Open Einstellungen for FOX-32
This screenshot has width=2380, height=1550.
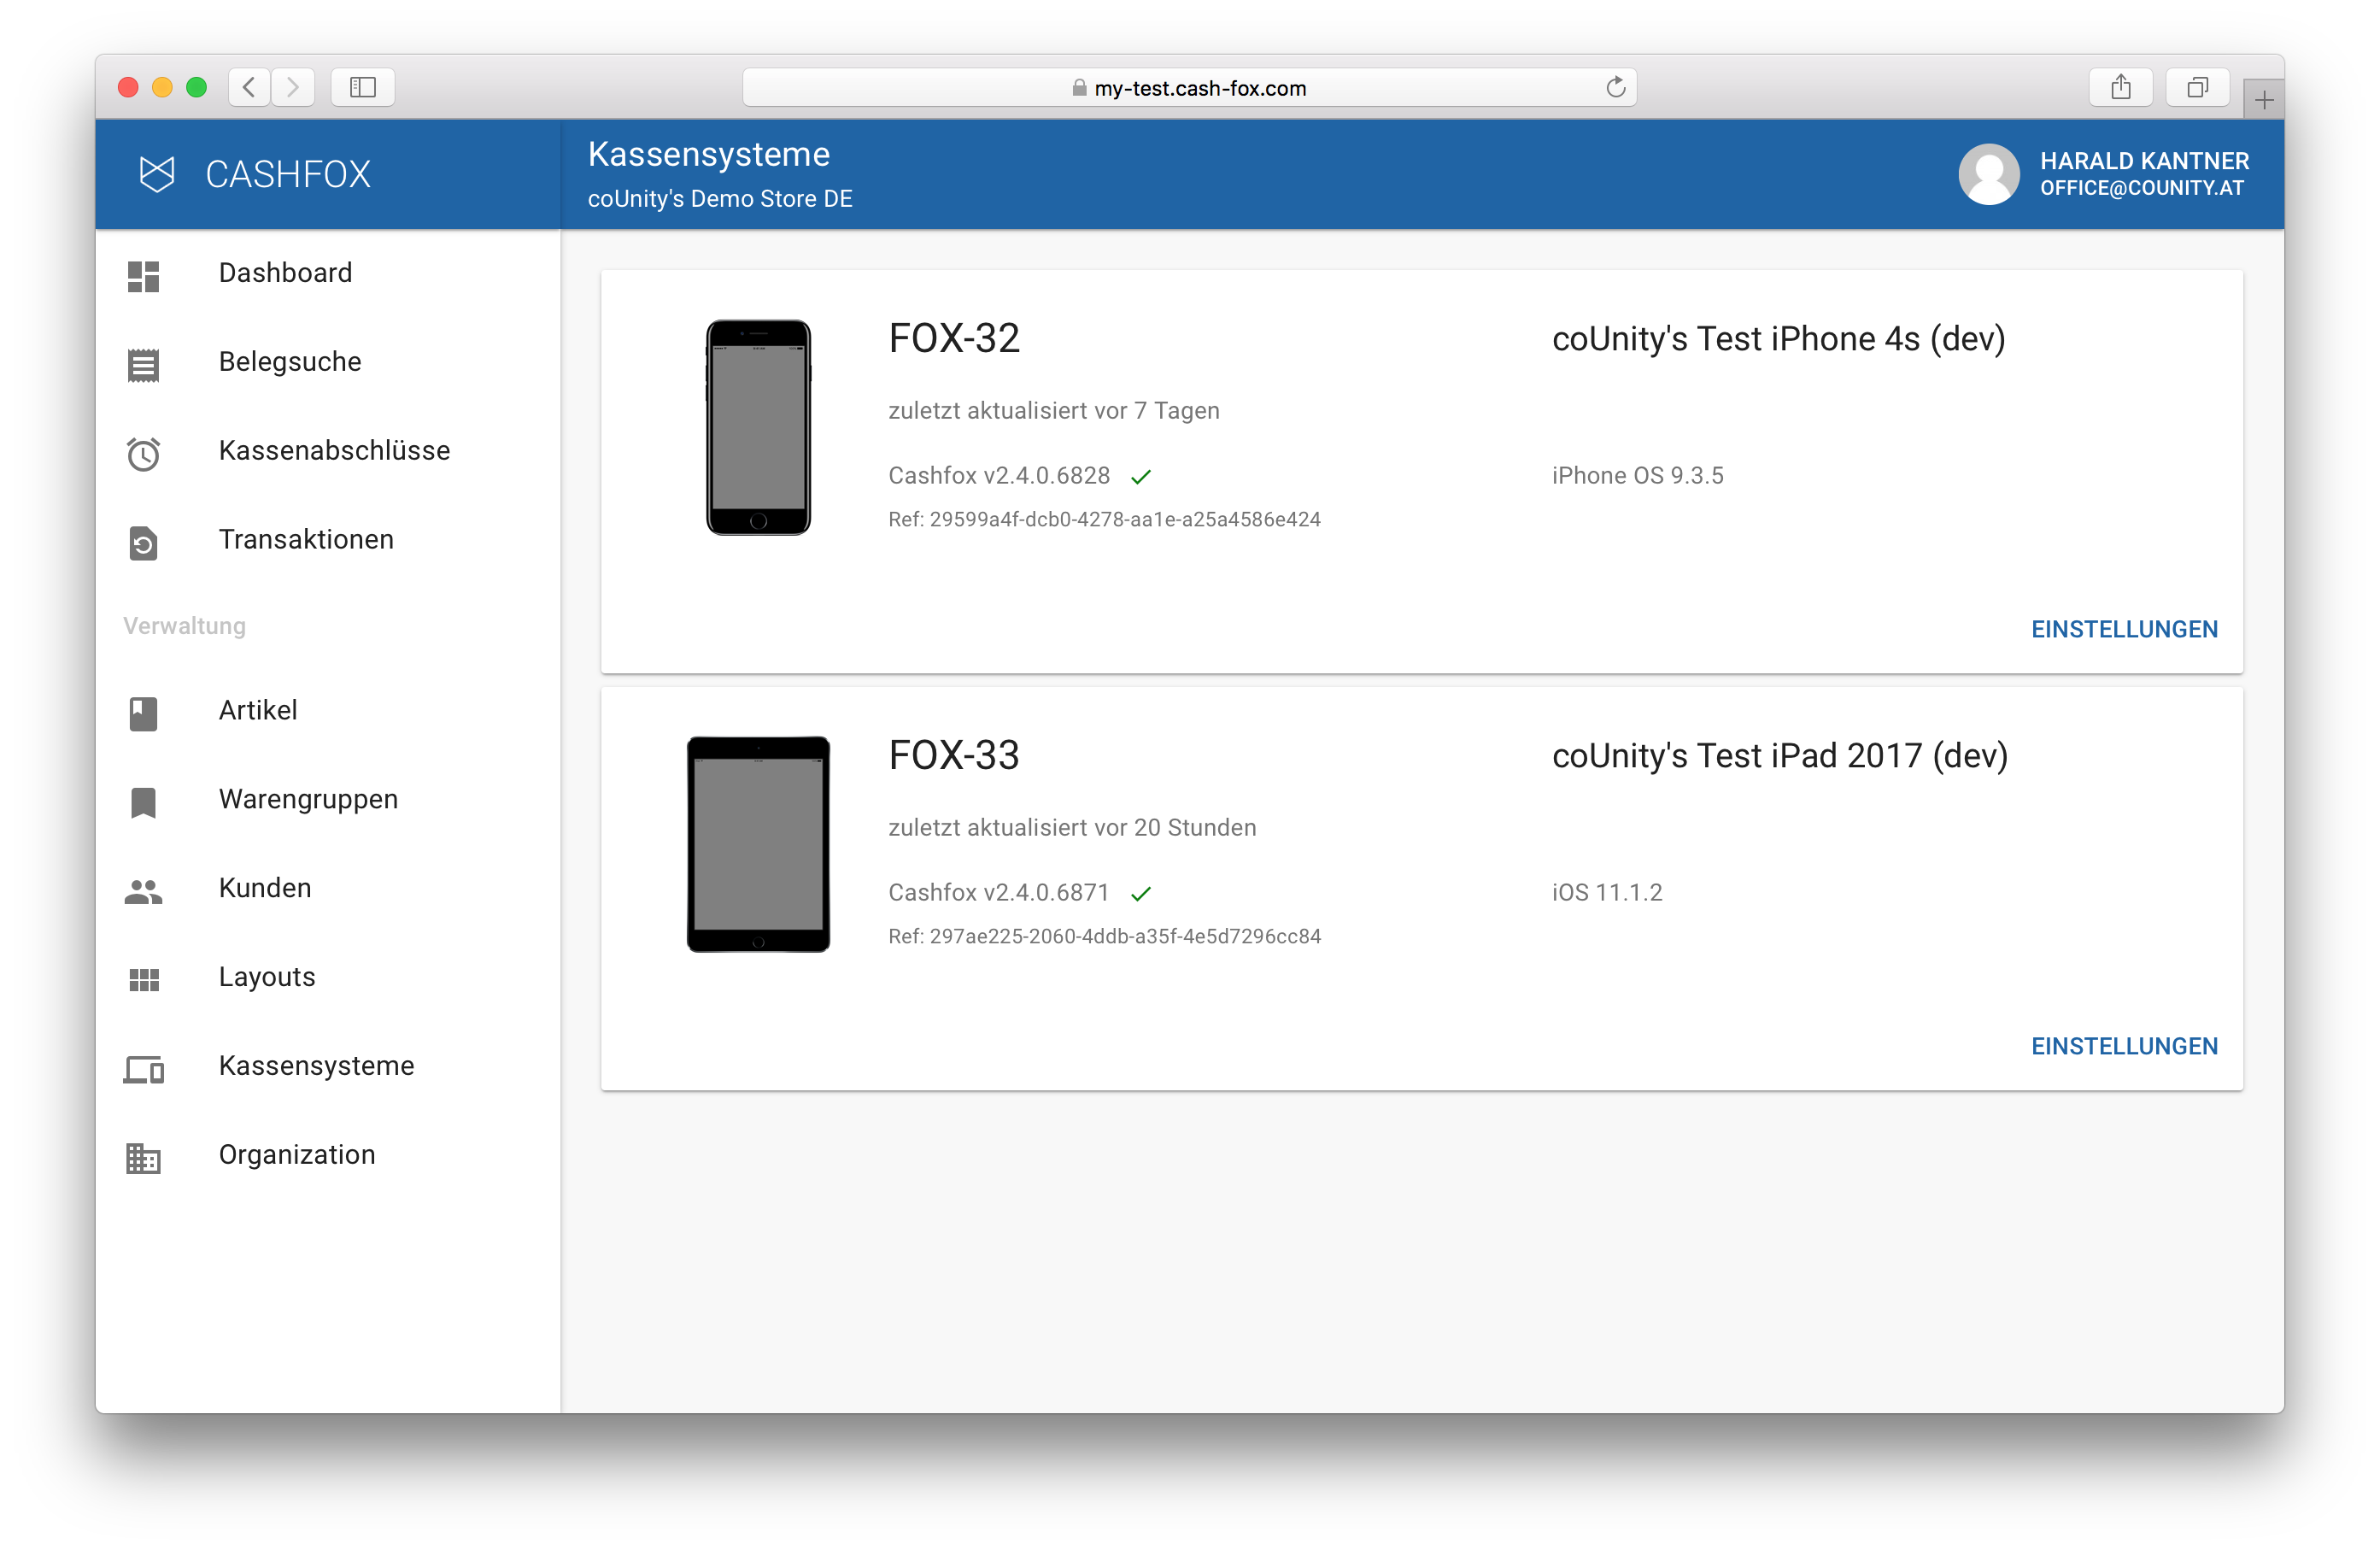[x=2123, y=629]
